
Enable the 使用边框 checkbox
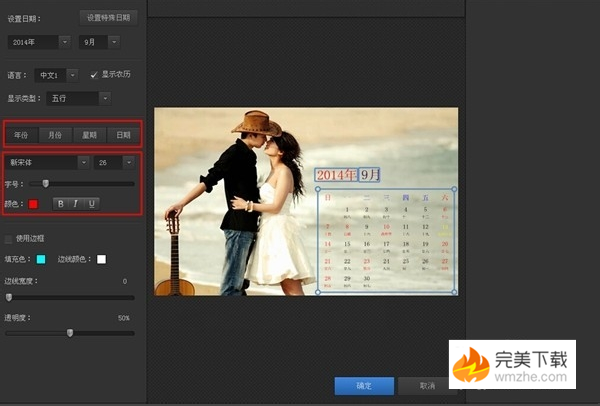(x=10, y=239)
